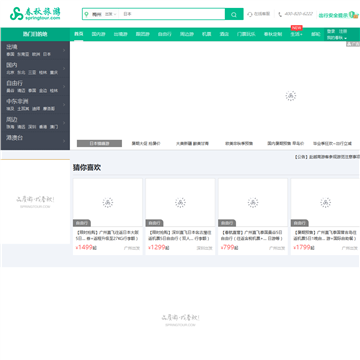
Task: Open the 生活+ navigation tab
Action: (296, 34)
